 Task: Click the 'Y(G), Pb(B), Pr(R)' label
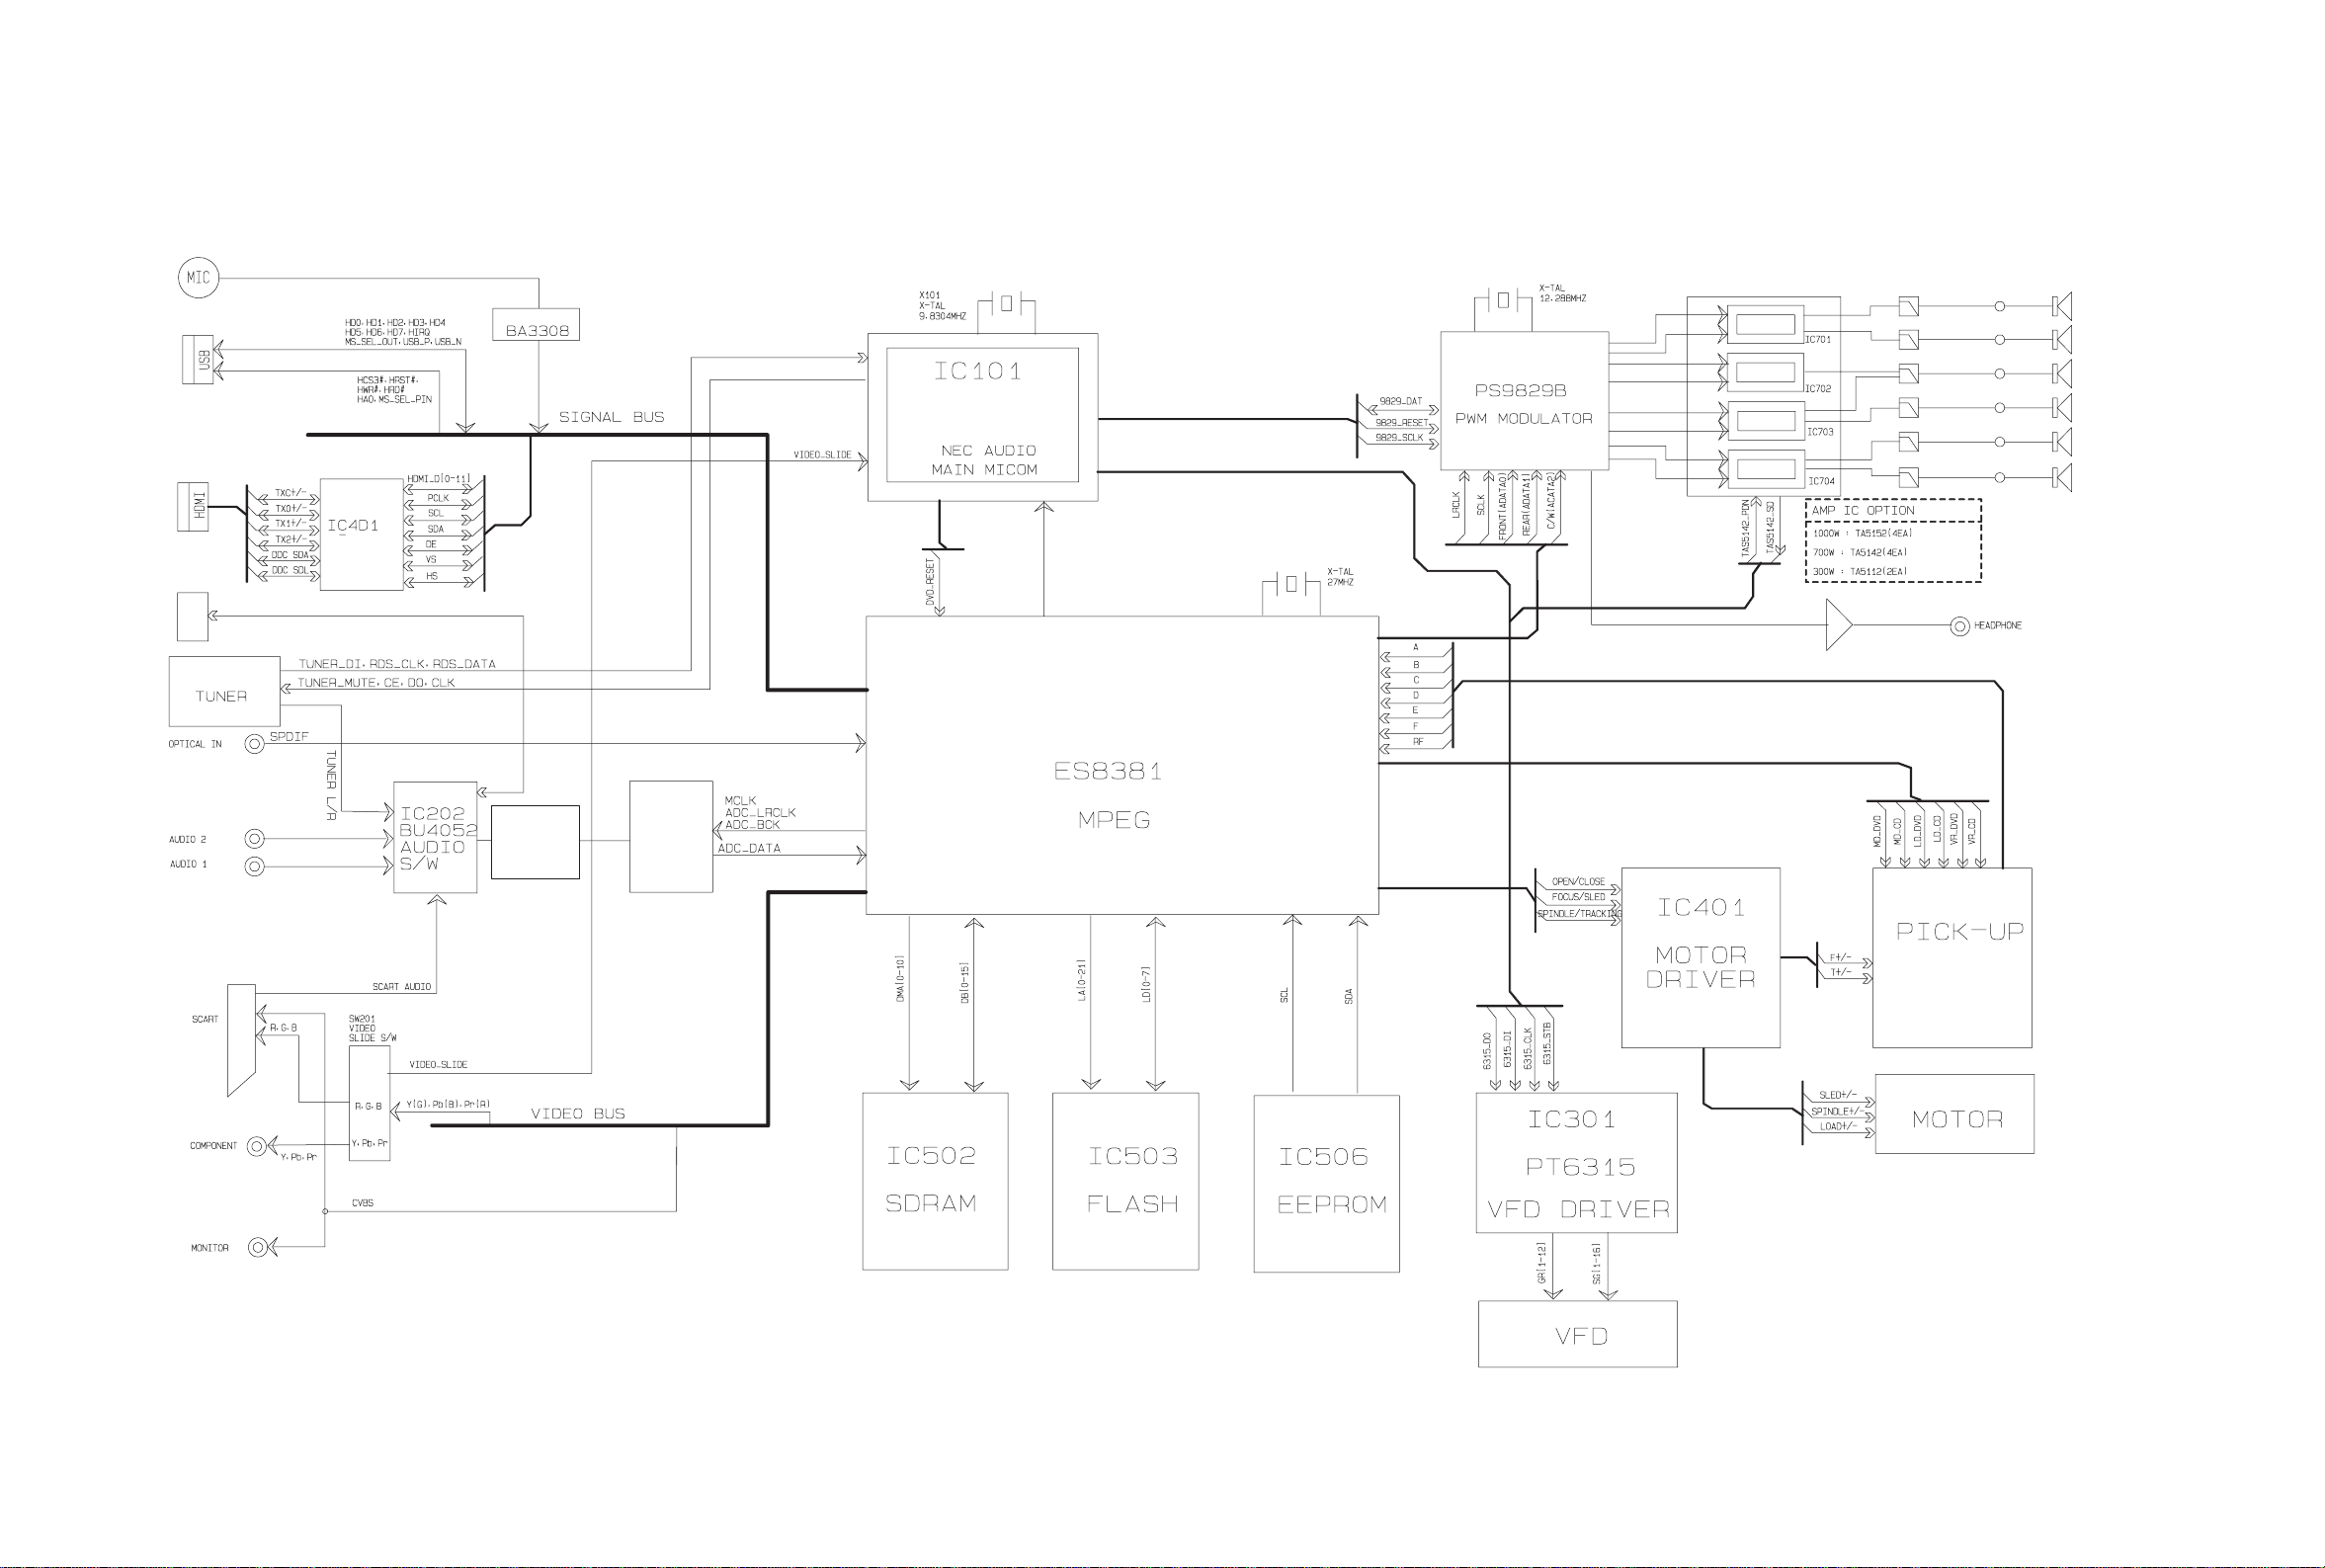(x=448, y=1105)
